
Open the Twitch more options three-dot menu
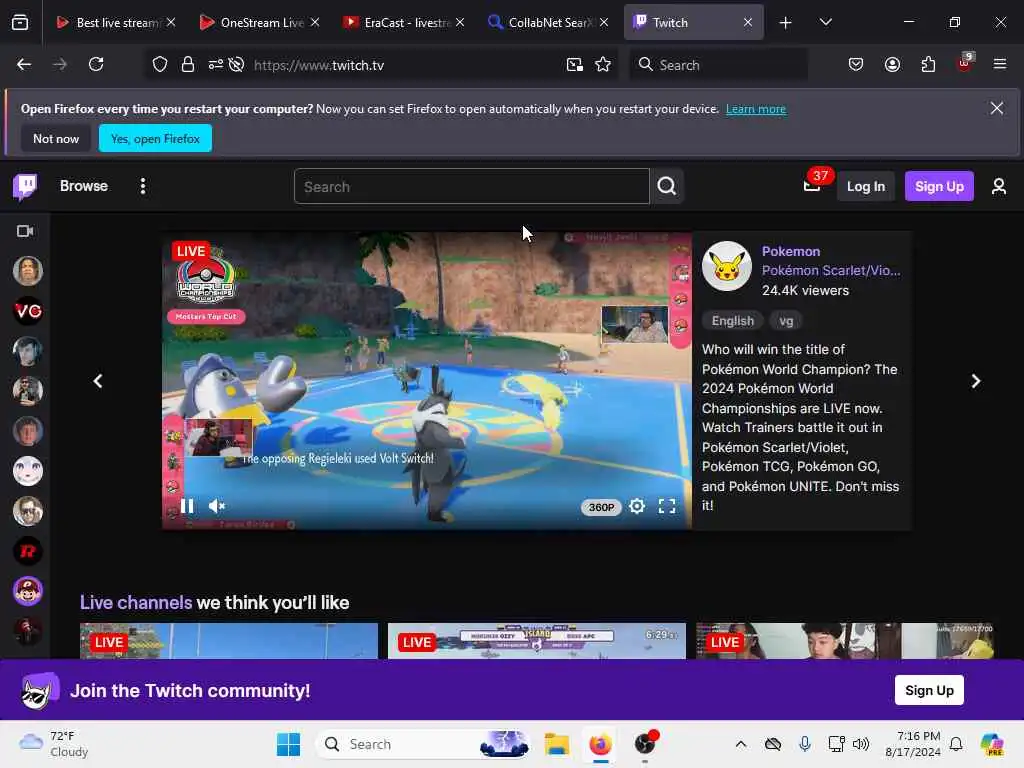click(143, 186)
